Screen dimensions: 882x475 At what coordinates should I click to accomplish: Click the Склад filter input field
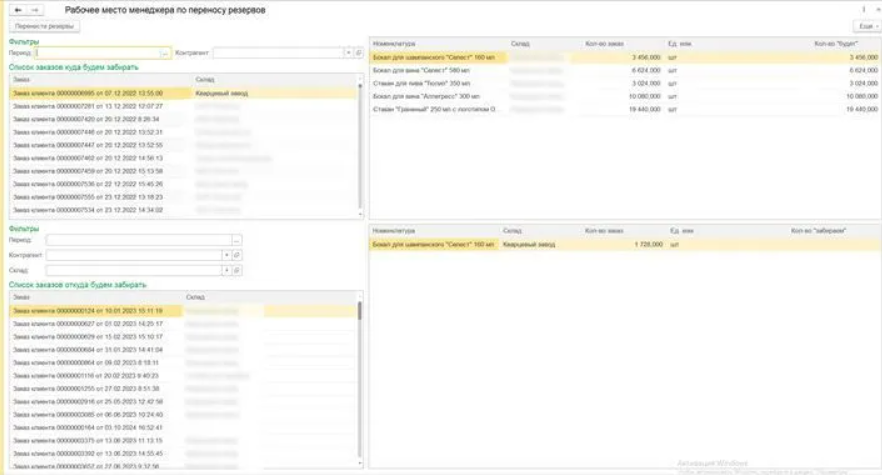coord(134,271)
